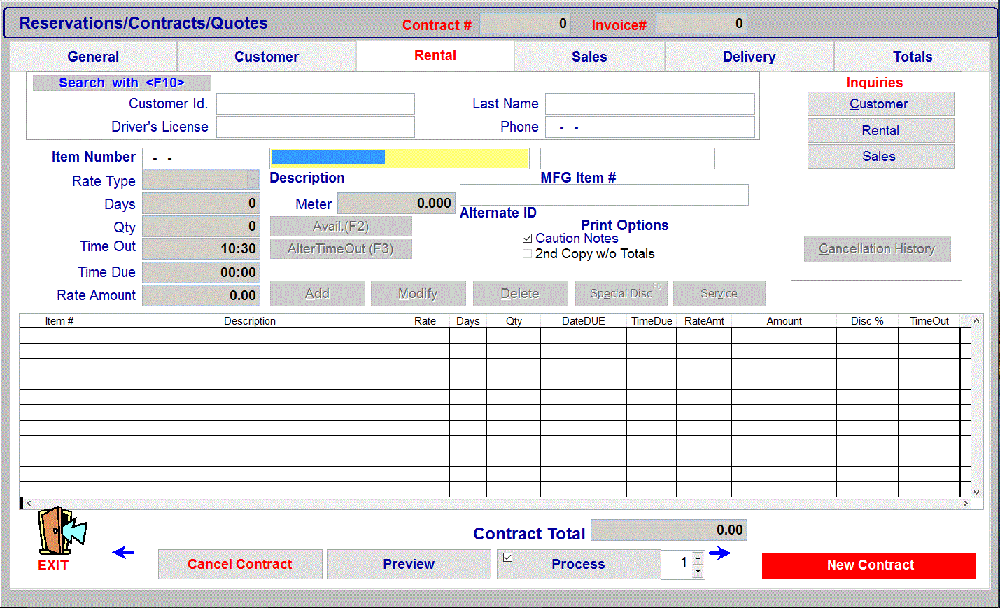Click the yellow Description field
The width and height of the screenshot is (1000, 608).
pyautogui.click(x=400, y=158)
